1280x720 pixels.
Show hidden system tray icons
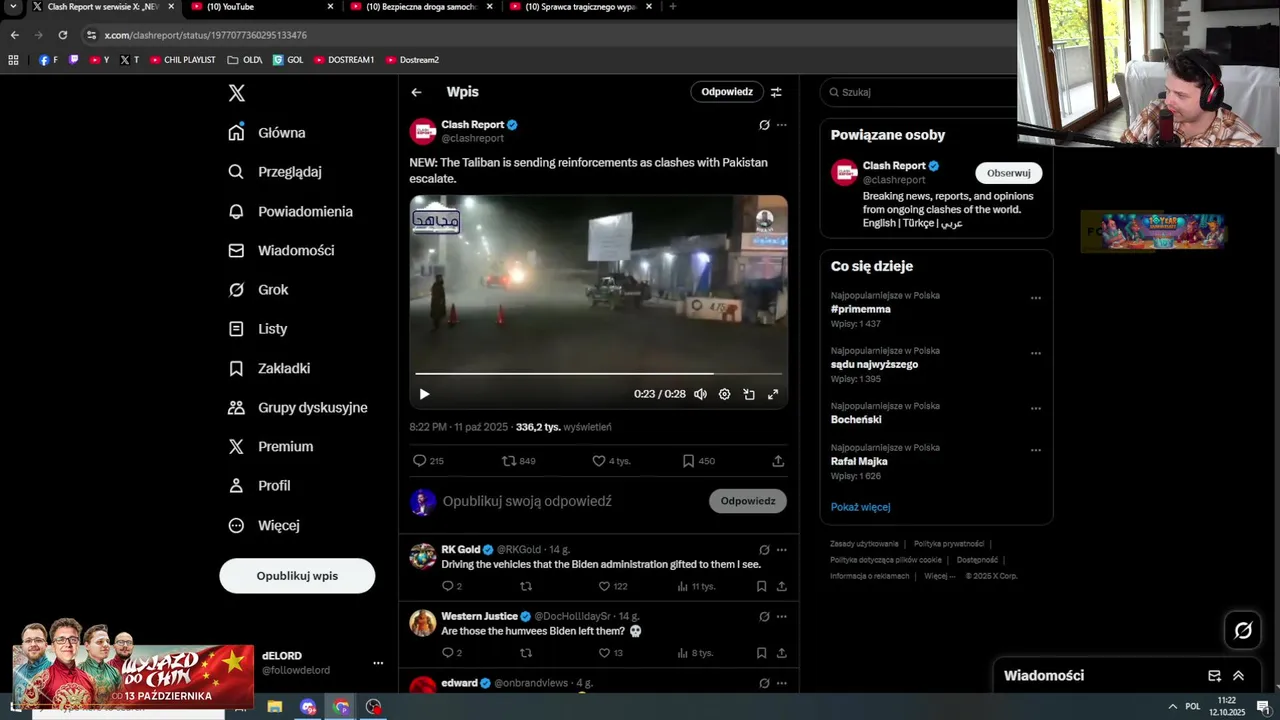point(1172,707)
